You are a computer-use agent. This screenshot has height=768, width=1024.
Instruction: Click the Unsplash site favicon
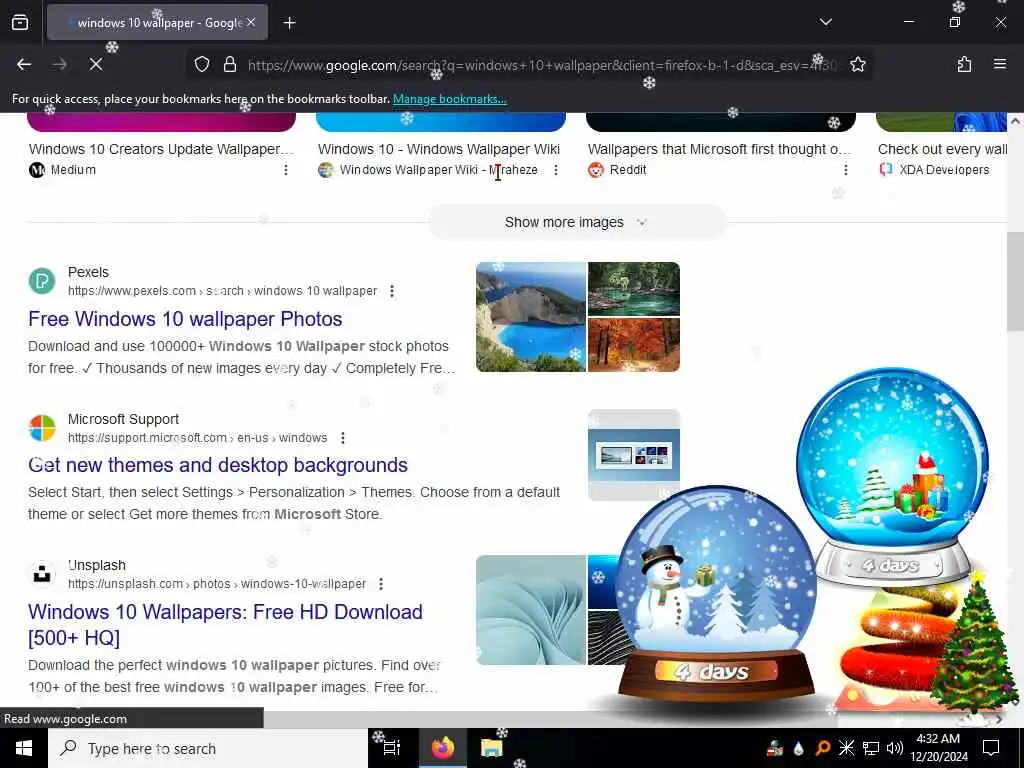tap(42, 574)
